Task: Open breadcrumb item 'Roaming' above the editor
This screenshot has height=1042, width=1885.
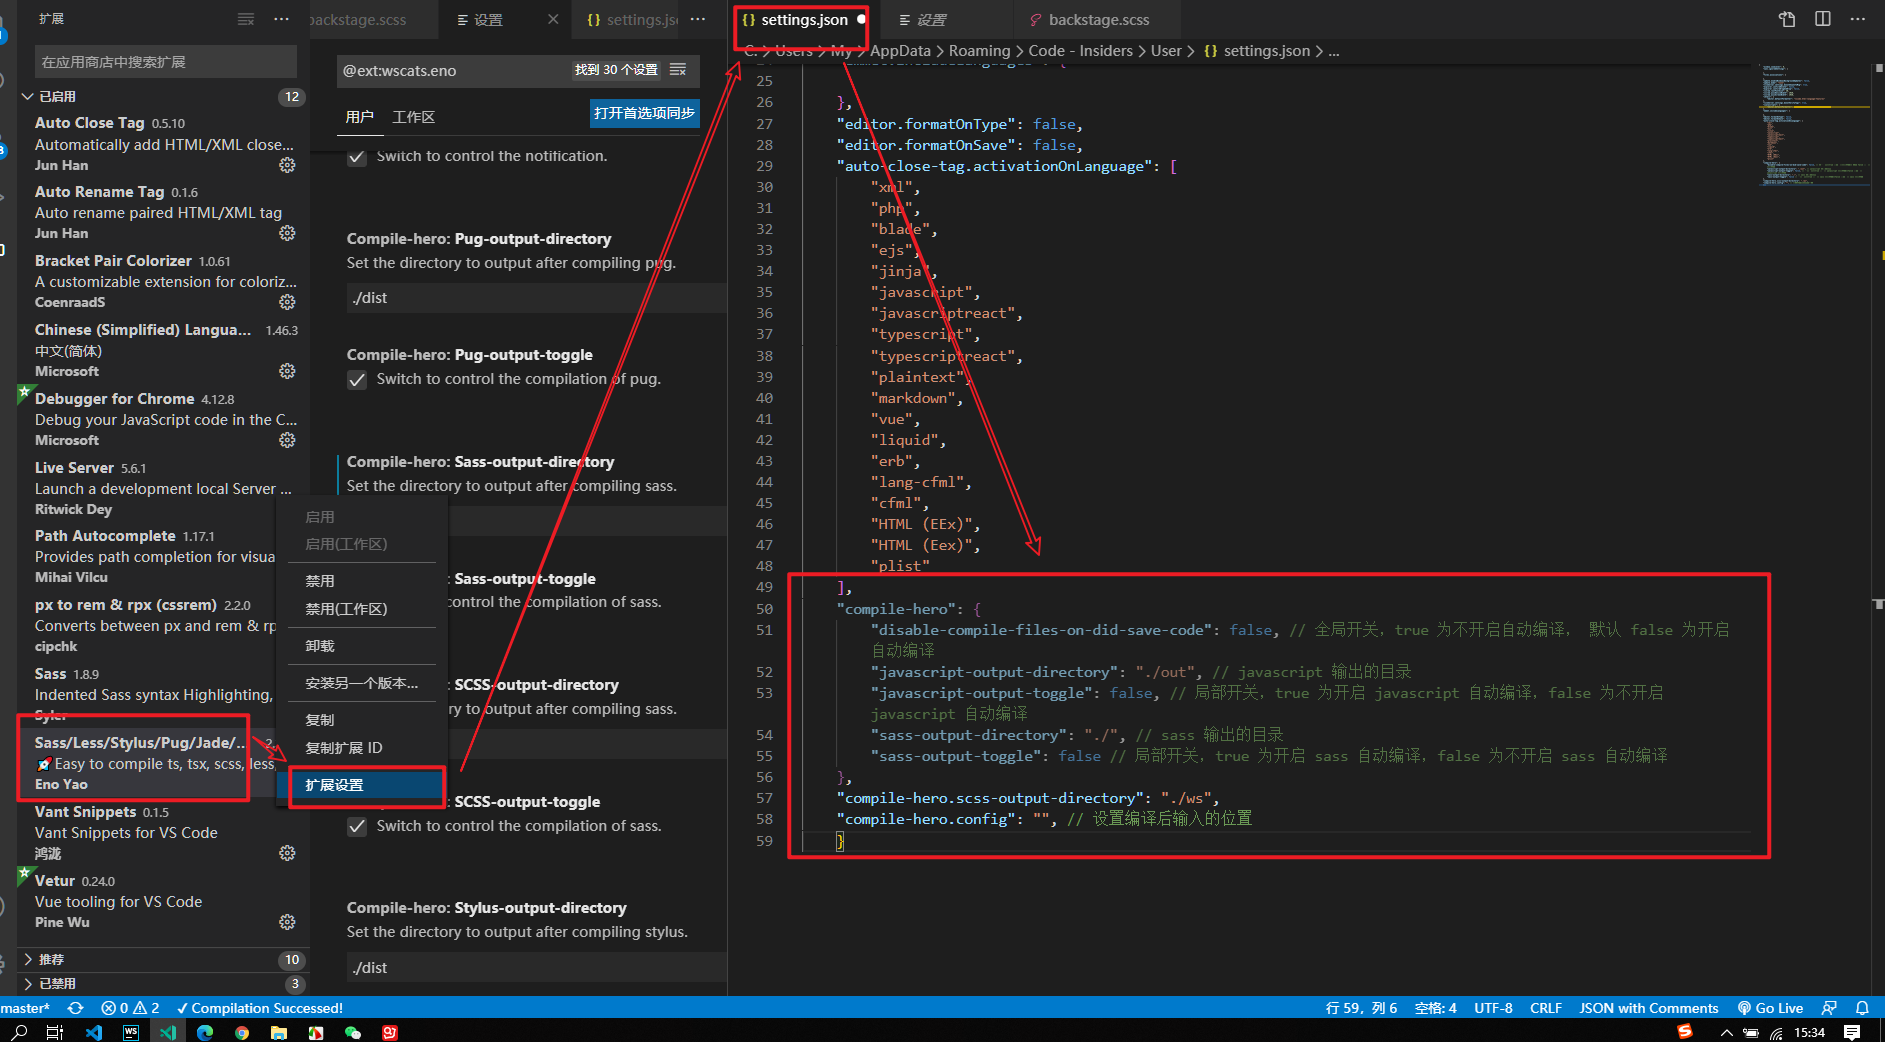Action: tap(979, 50)
